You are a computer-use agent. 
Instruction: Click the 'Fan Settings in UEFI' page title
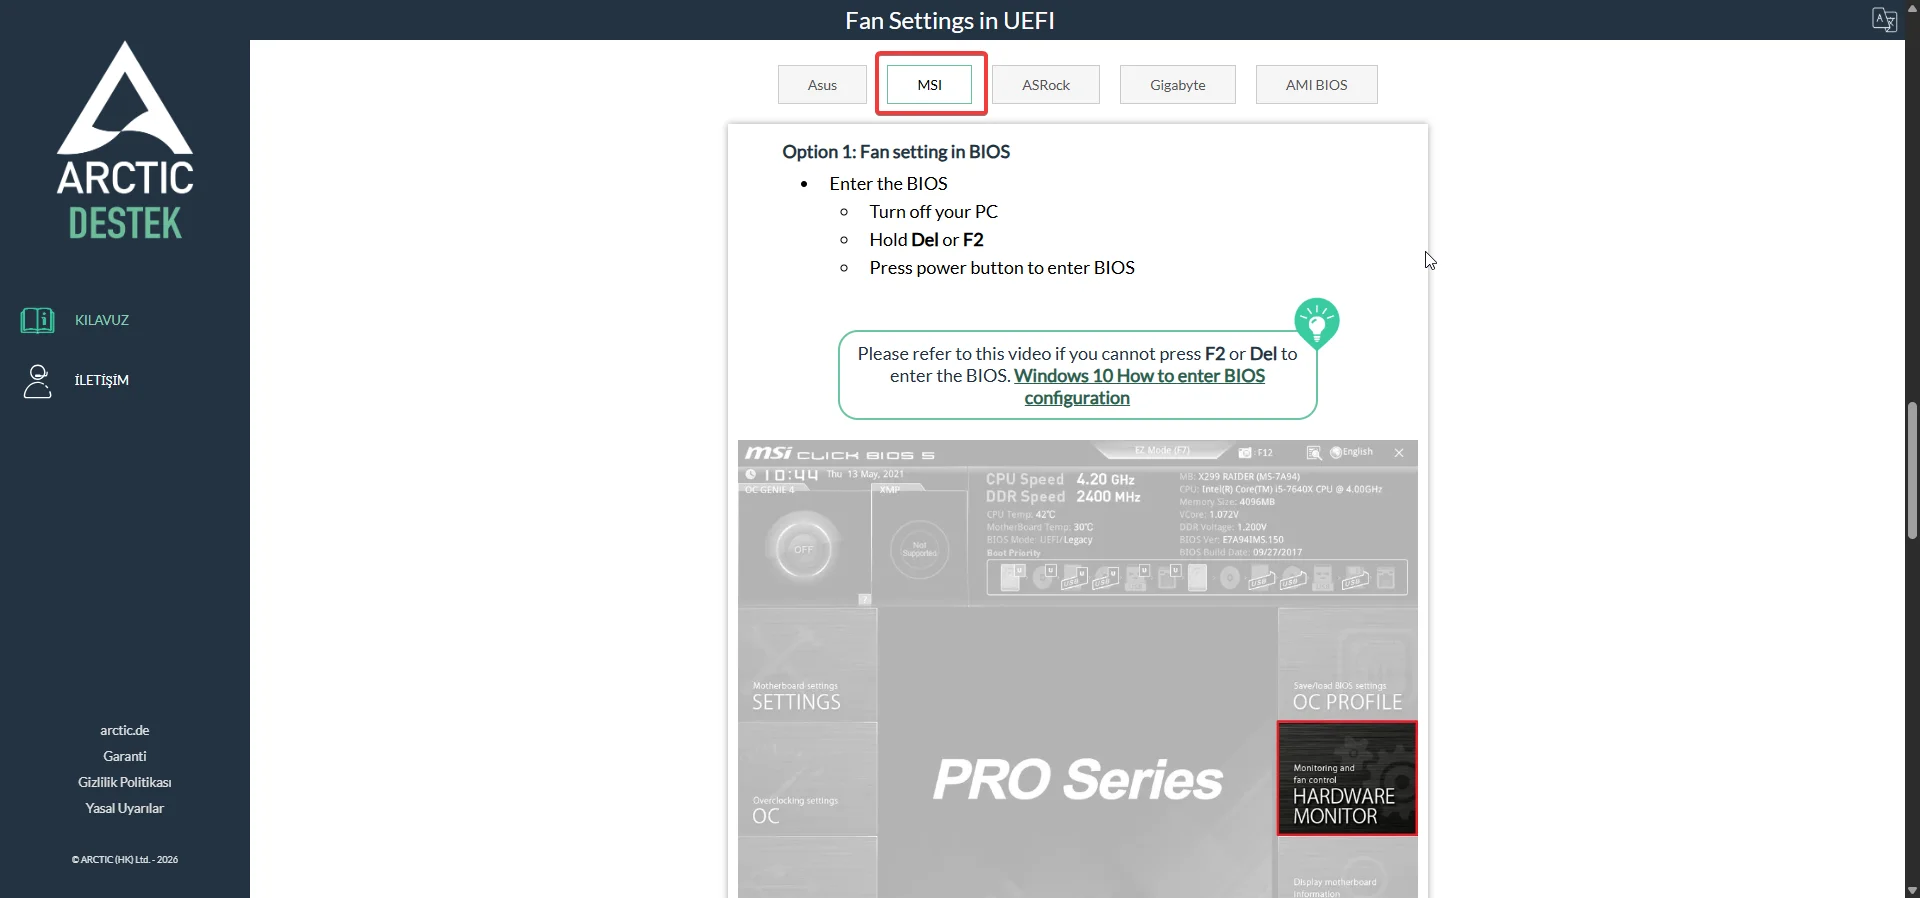coord(950,20)
